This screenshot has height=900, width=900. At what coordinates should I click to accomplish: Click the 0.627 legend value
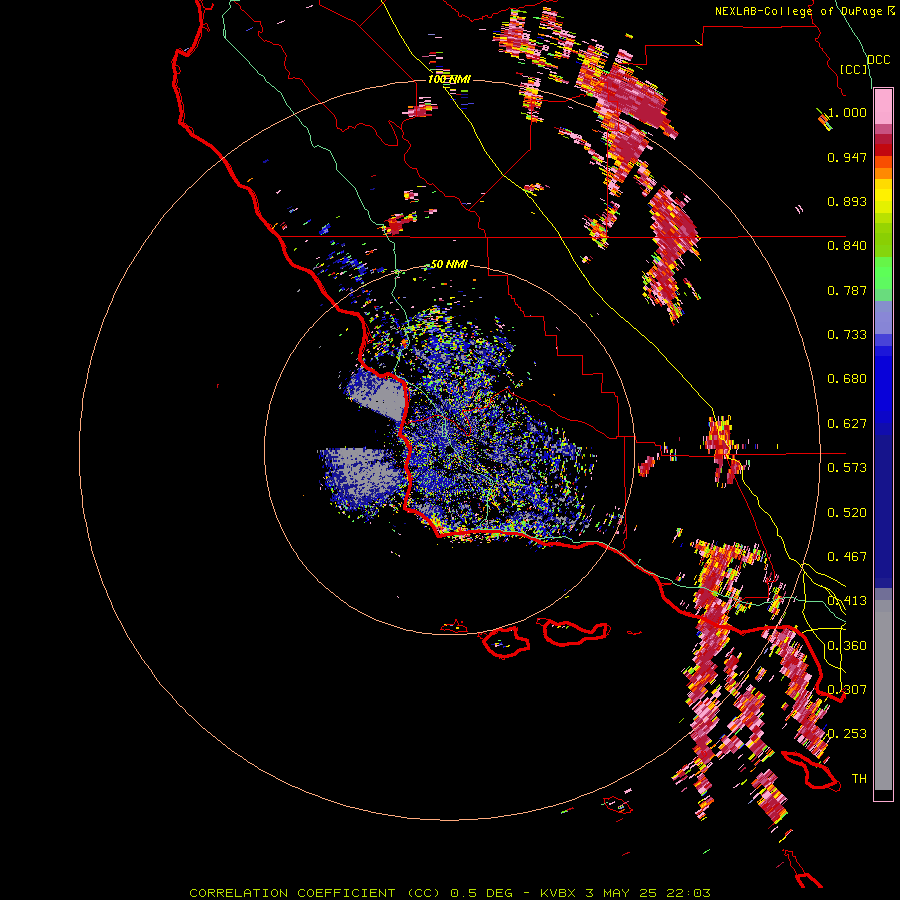847,424
